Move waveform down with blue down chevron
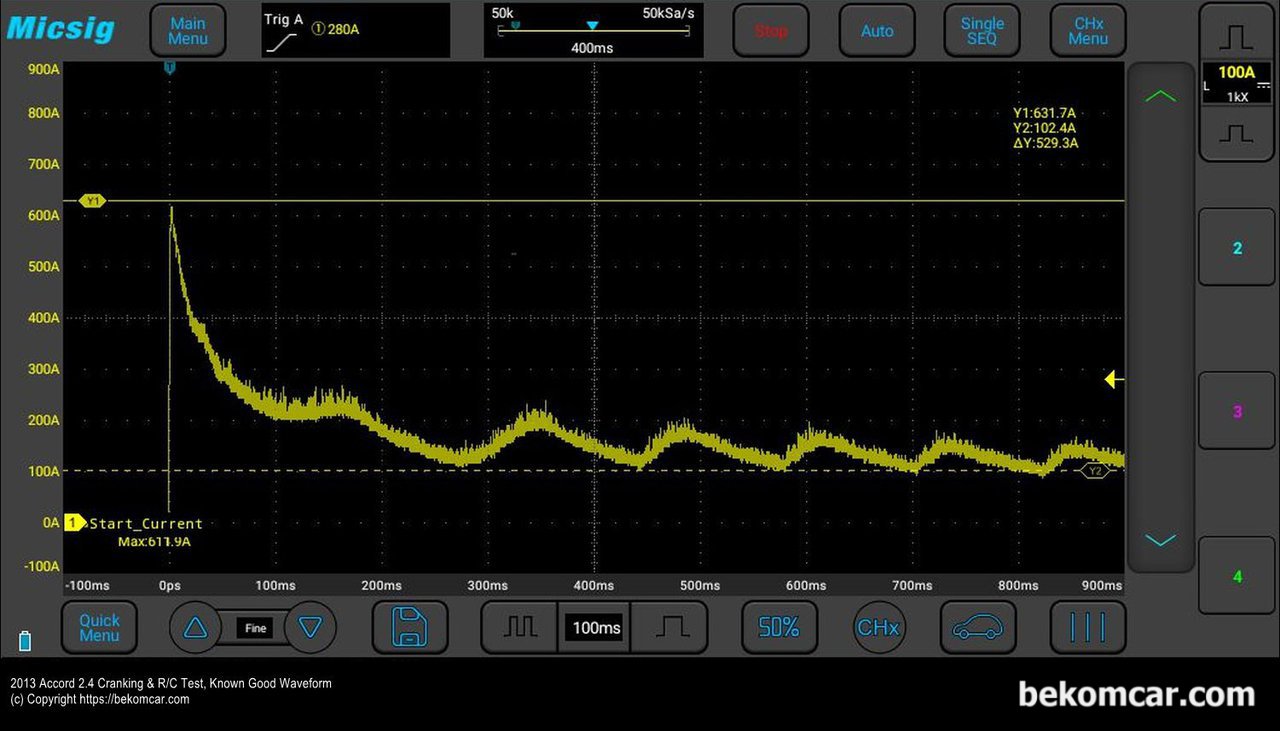The width and height of the screenshot is (1280, 731). (1160, 540)
